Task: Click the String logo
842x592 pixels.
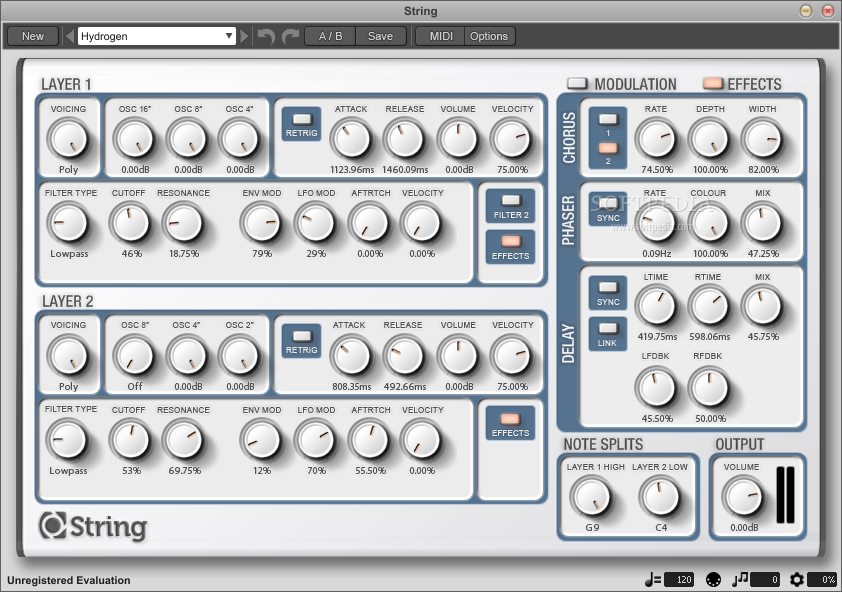Action: click(x=93, y=526)
